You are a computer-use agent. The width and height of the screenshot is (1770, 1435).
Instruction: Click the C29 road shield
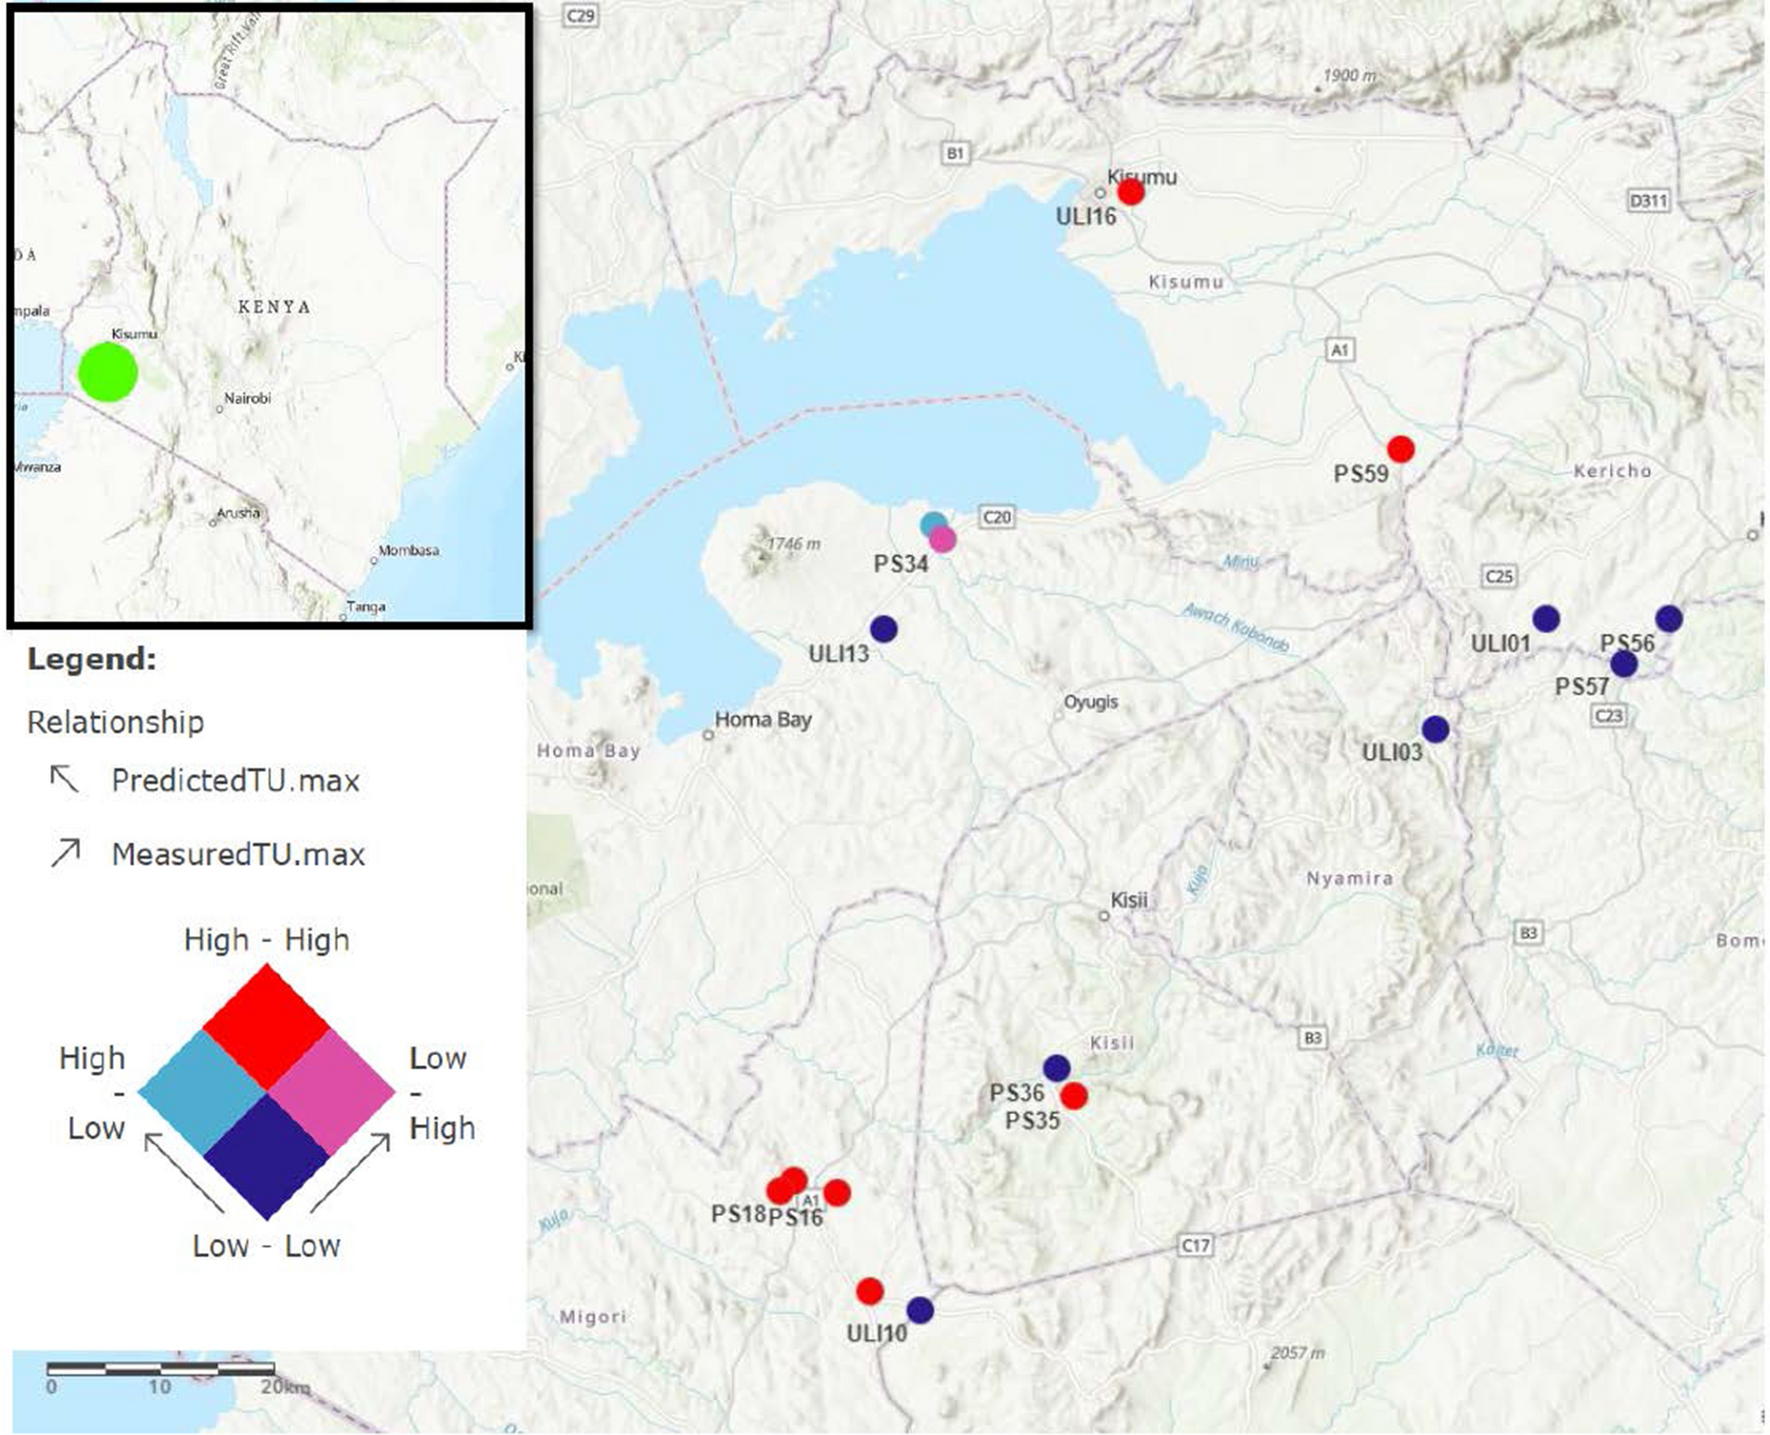click(x=580, y=15)
